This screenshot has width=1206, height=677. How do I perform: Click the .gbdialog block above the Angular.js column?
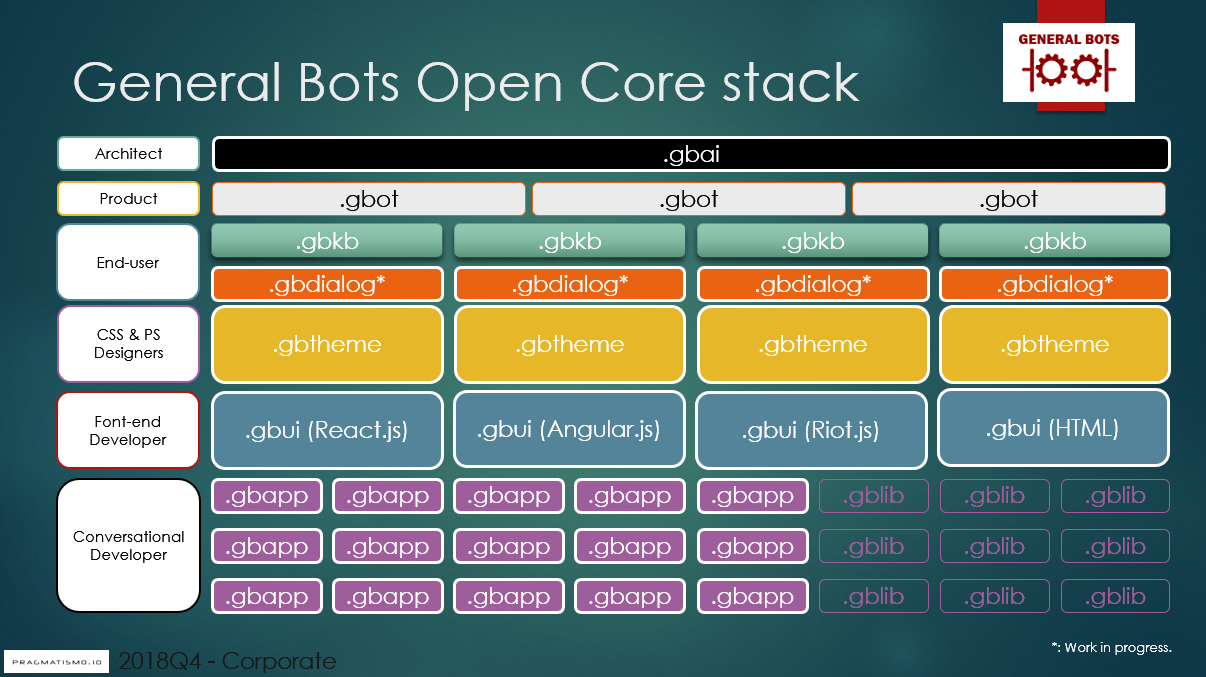point(569,284)
